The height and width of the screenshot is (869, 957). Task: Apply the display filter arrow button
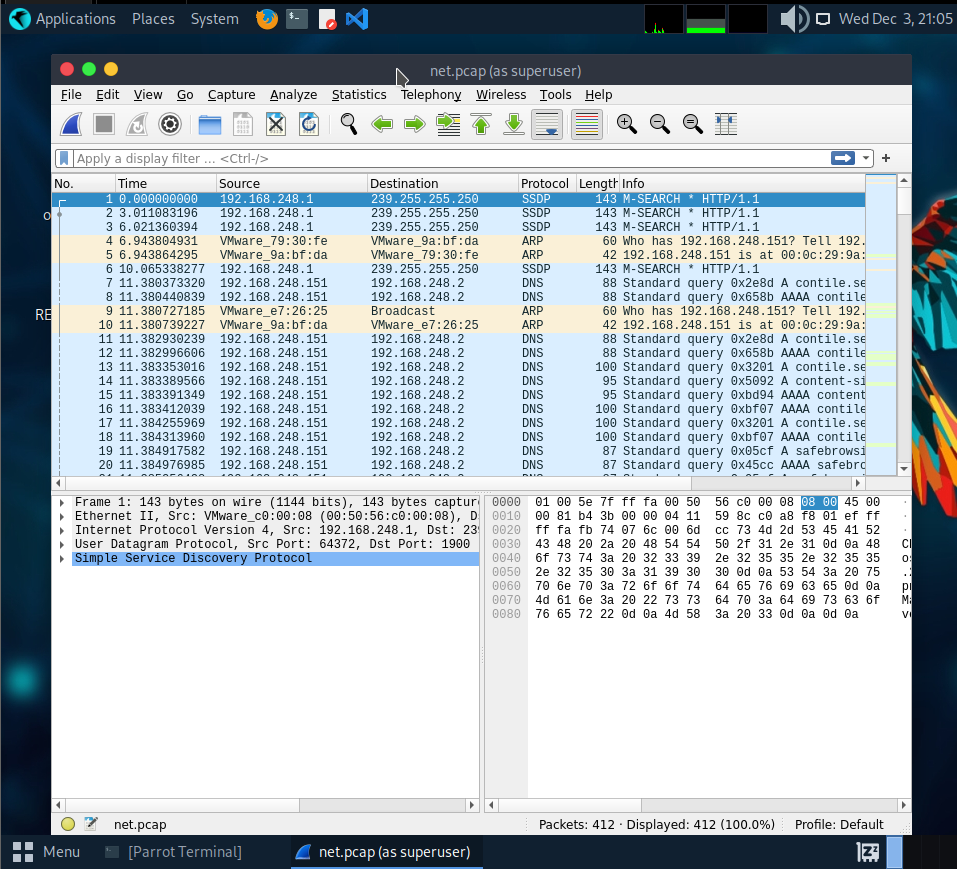click(842, 158)
